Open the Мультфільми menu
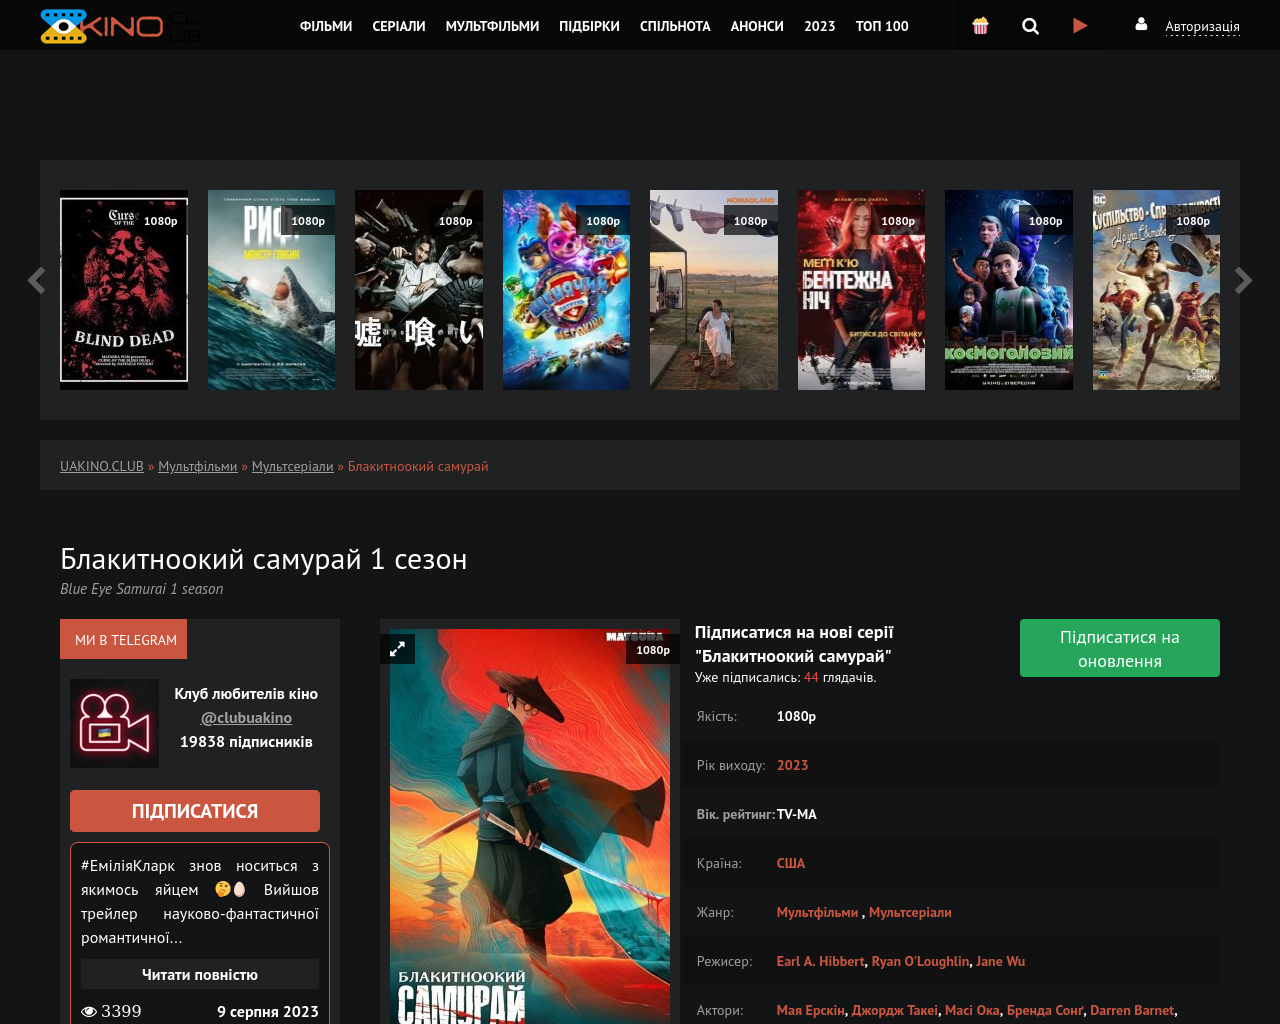1280x1024 pixels. pos(492,26)
